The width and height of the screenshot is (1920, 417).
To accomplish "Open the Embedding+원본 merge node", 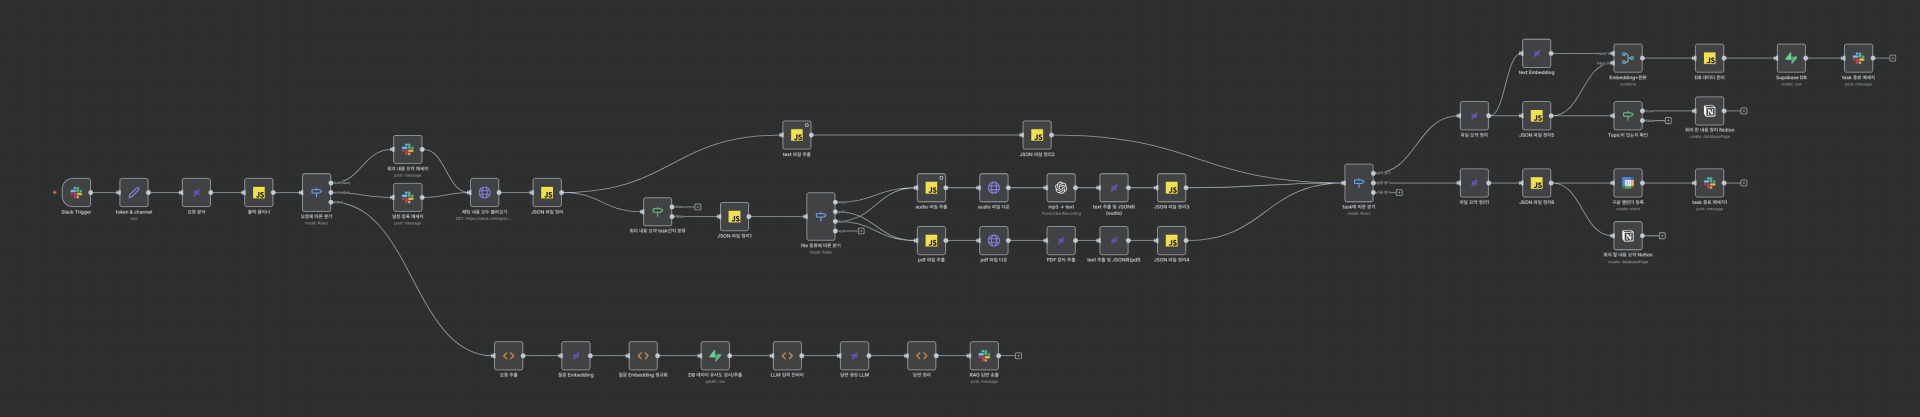I will pyautogui.click(x=1628, y=58).
